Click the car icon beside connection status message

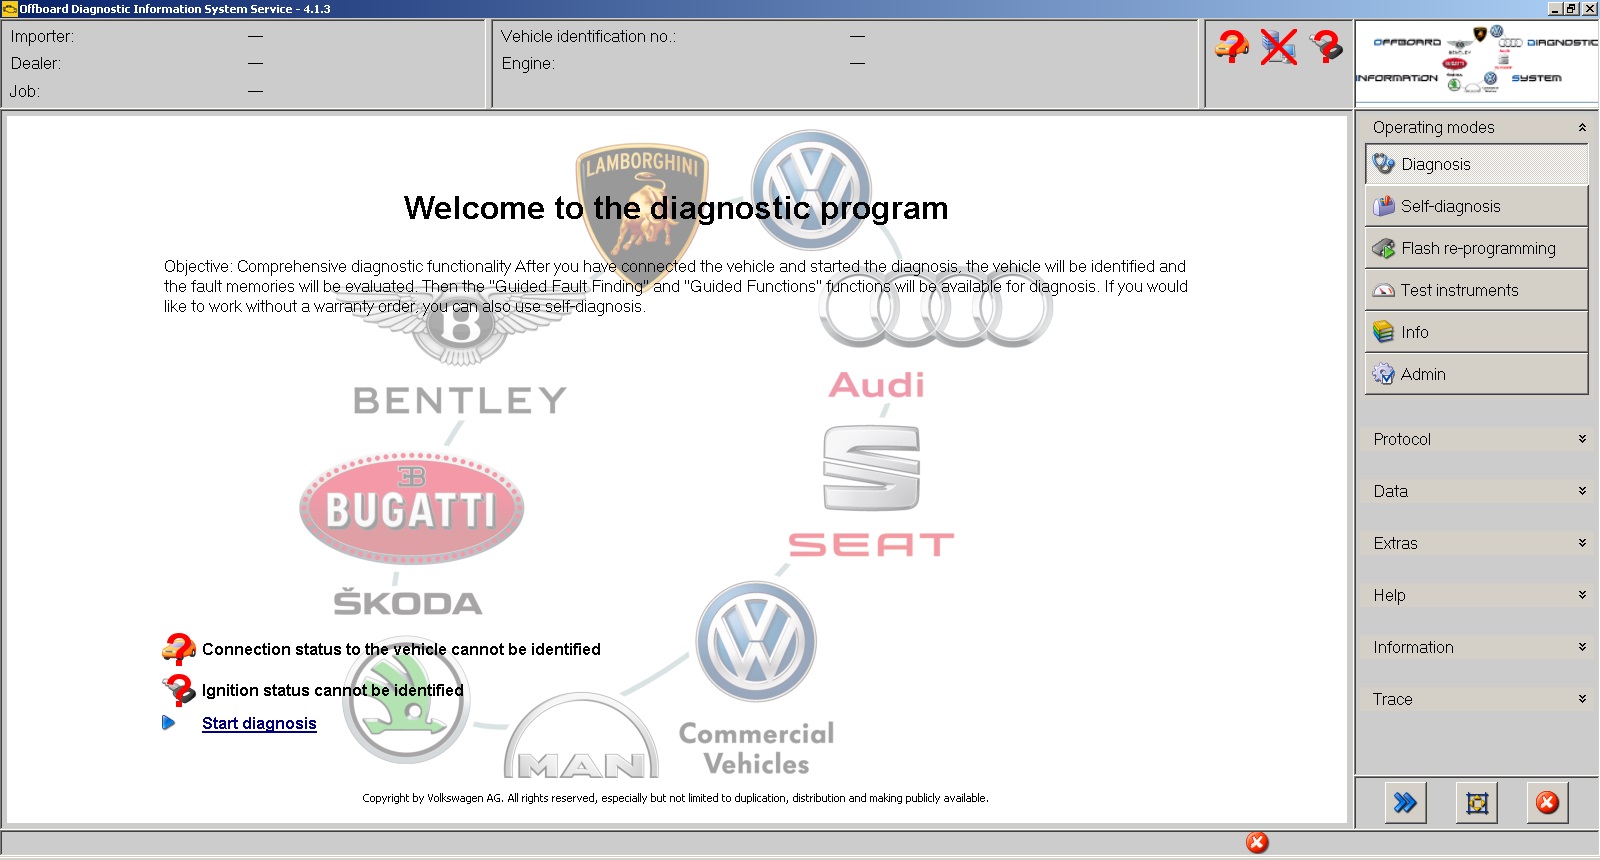tap(179, 649)
